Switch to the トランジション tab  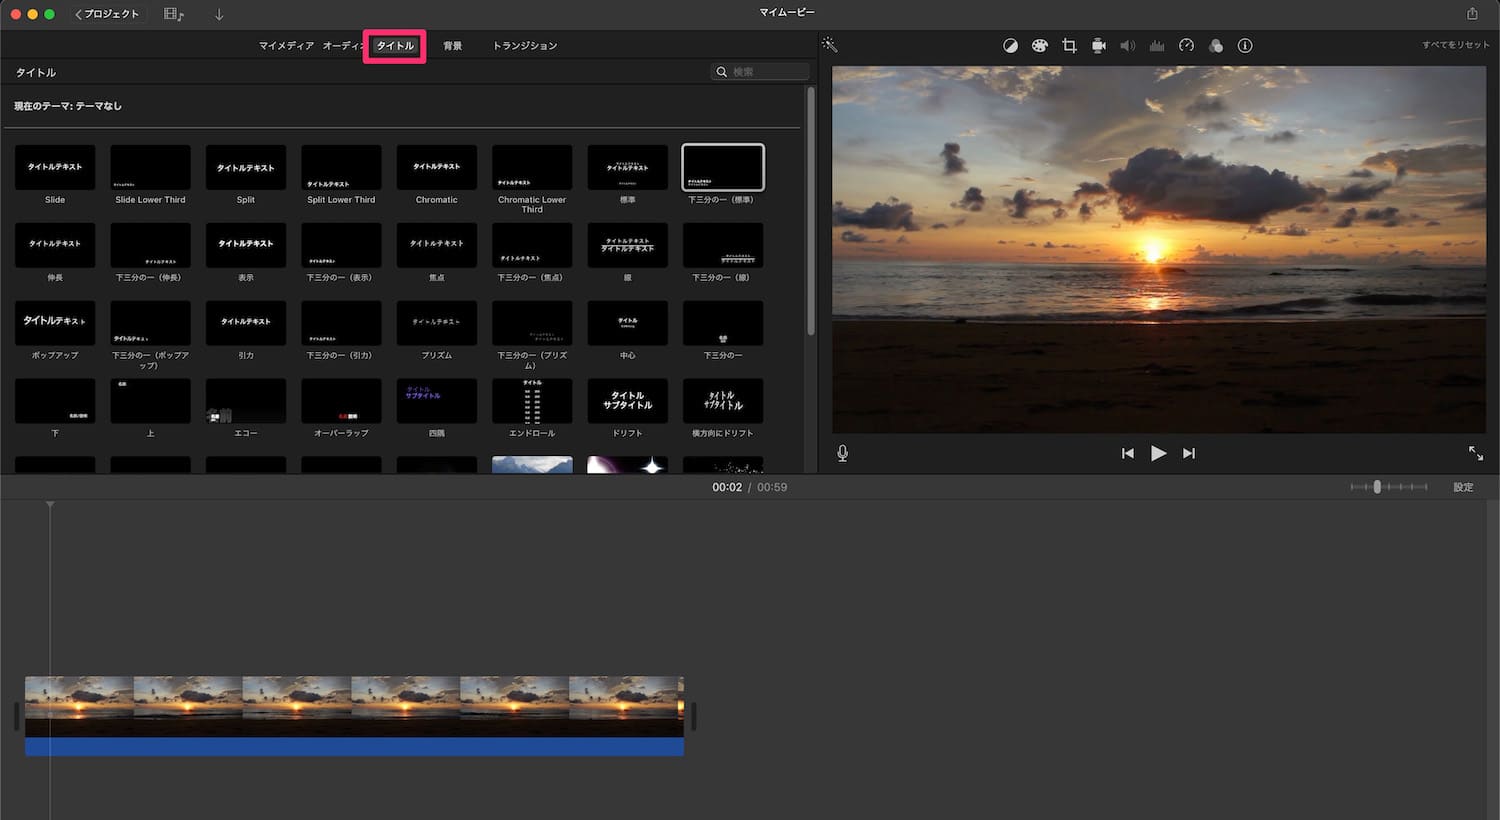[x=524, y=46]
